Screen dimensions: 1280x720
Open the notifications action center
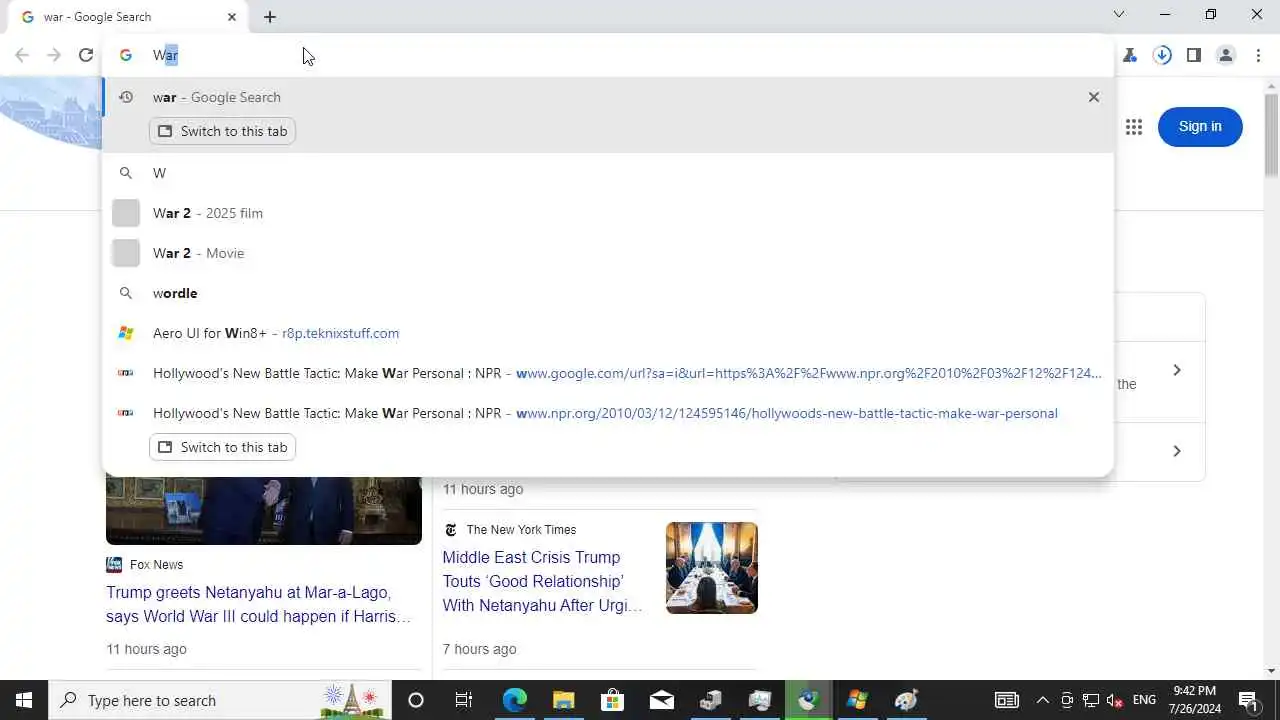[x=1248, y=700]
